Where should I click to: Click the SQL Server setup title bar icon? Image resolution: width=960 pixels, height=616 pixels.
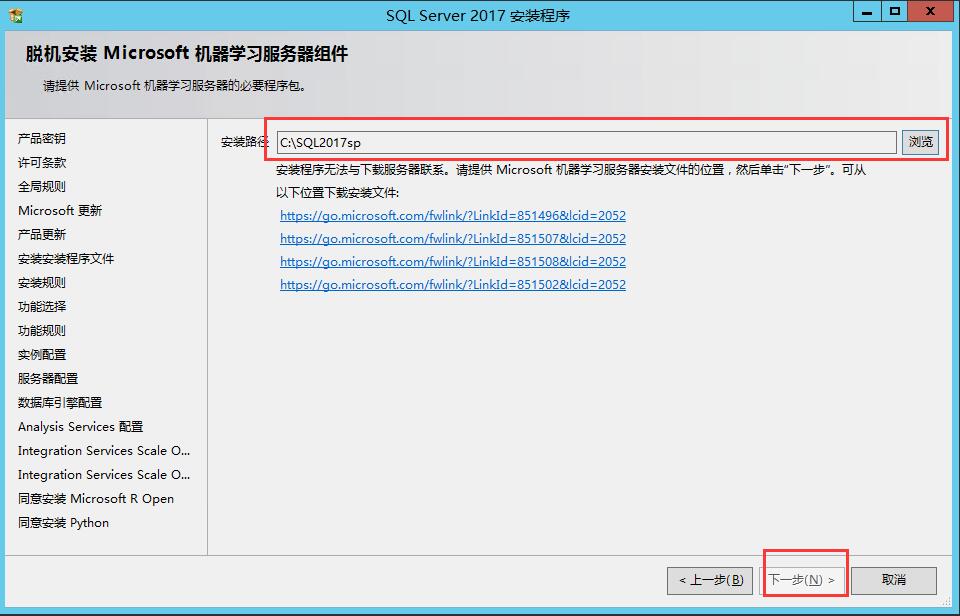16,14
